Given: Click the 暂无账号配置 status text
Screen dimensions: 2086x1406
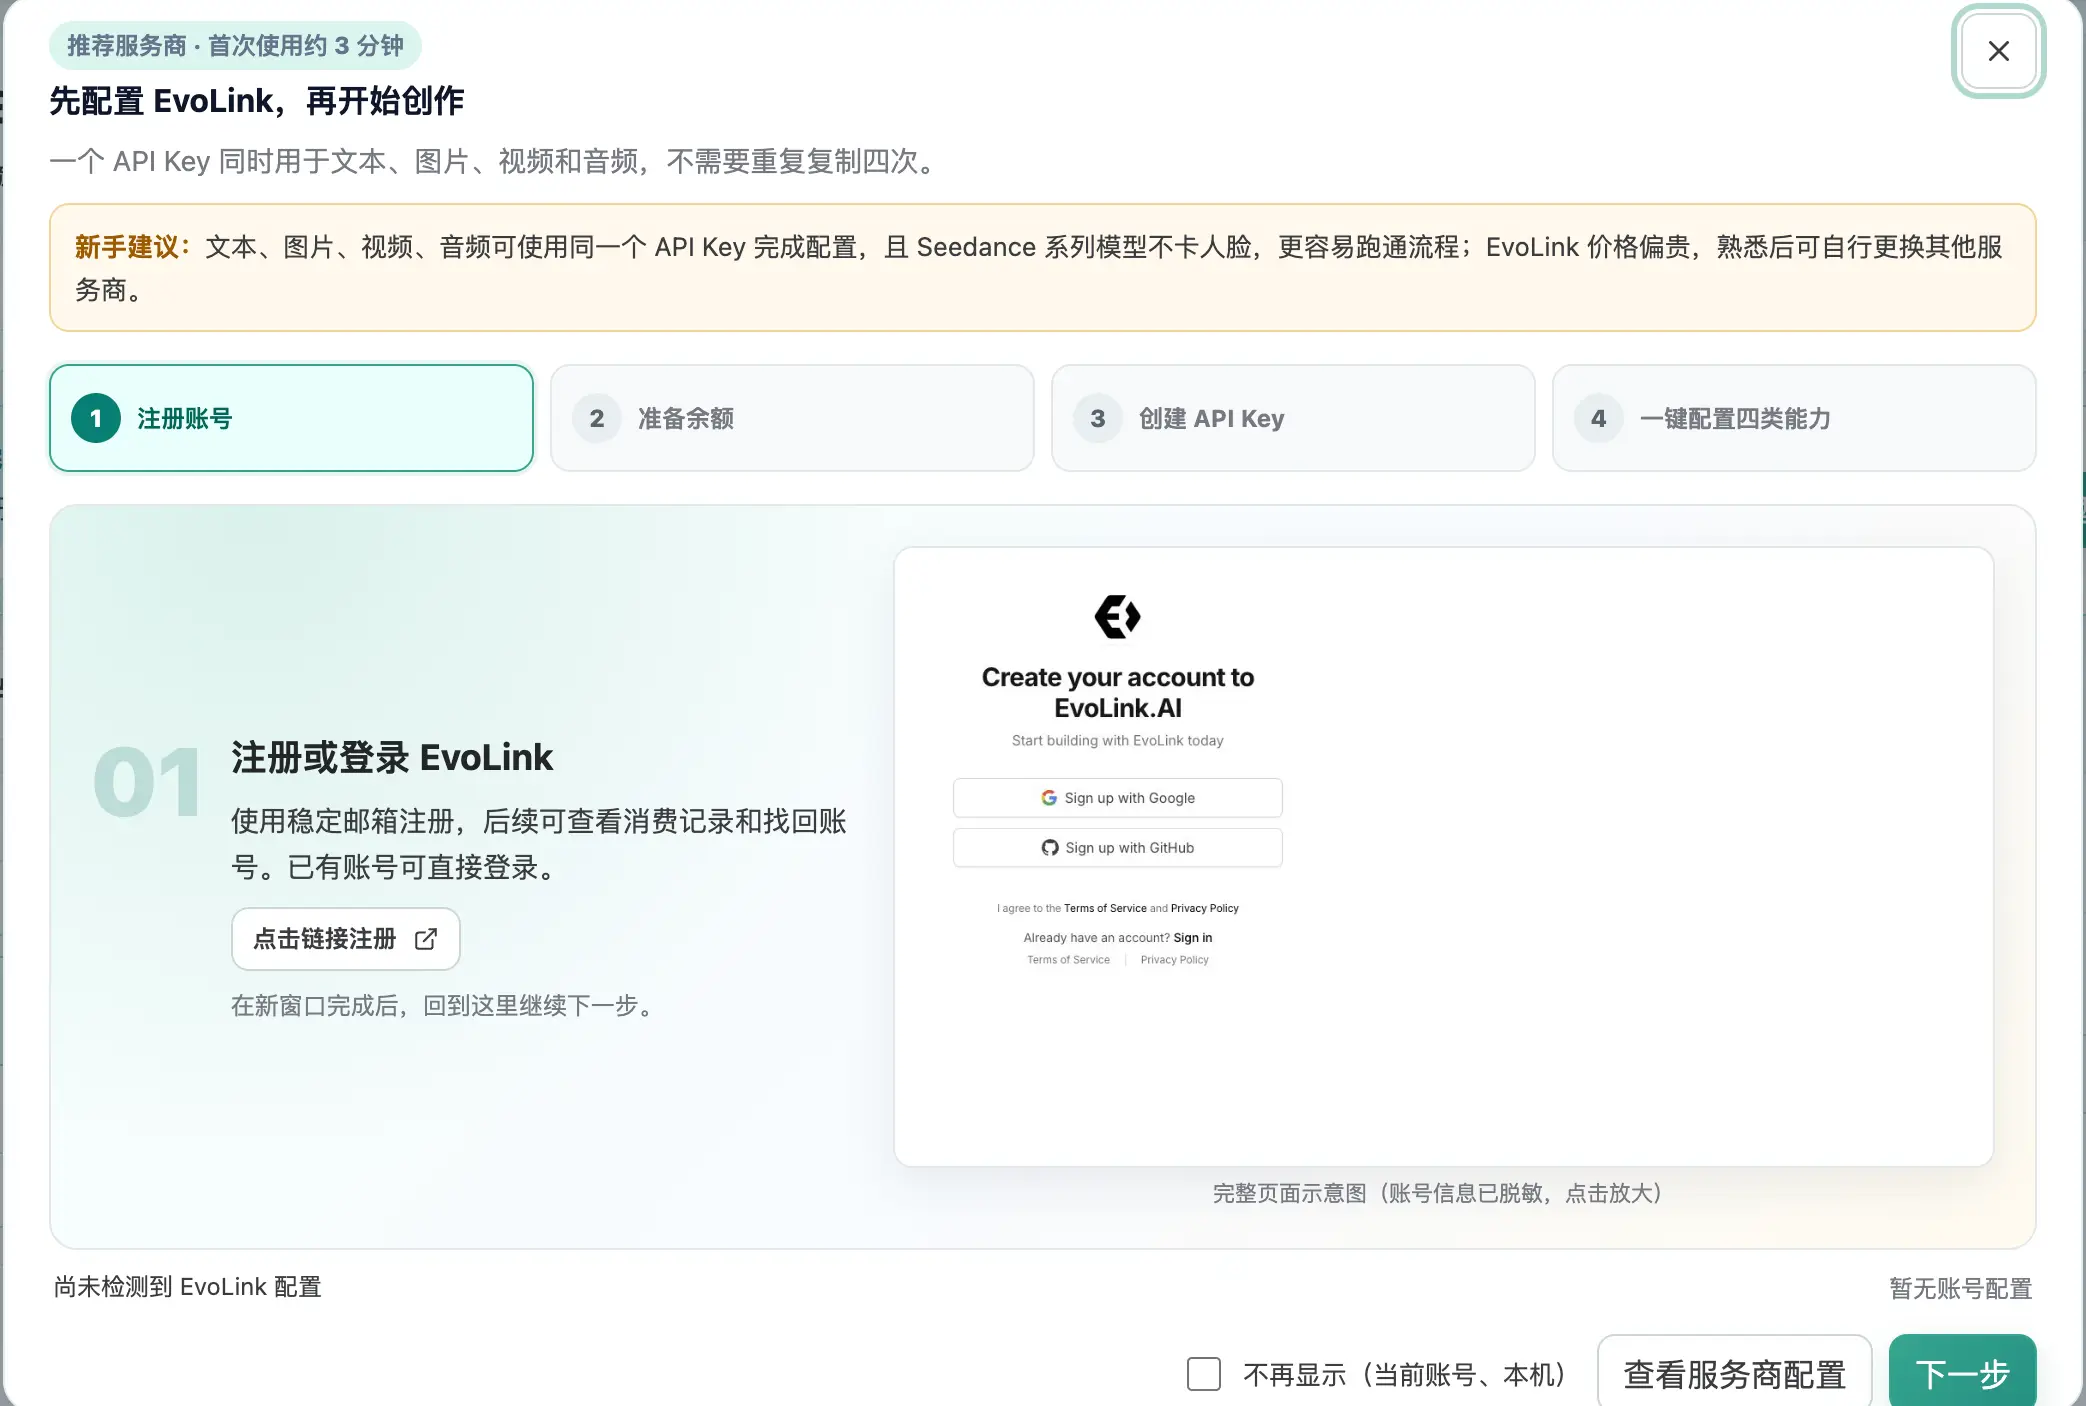Looking at the screenshot, I should point(1961,1289).
